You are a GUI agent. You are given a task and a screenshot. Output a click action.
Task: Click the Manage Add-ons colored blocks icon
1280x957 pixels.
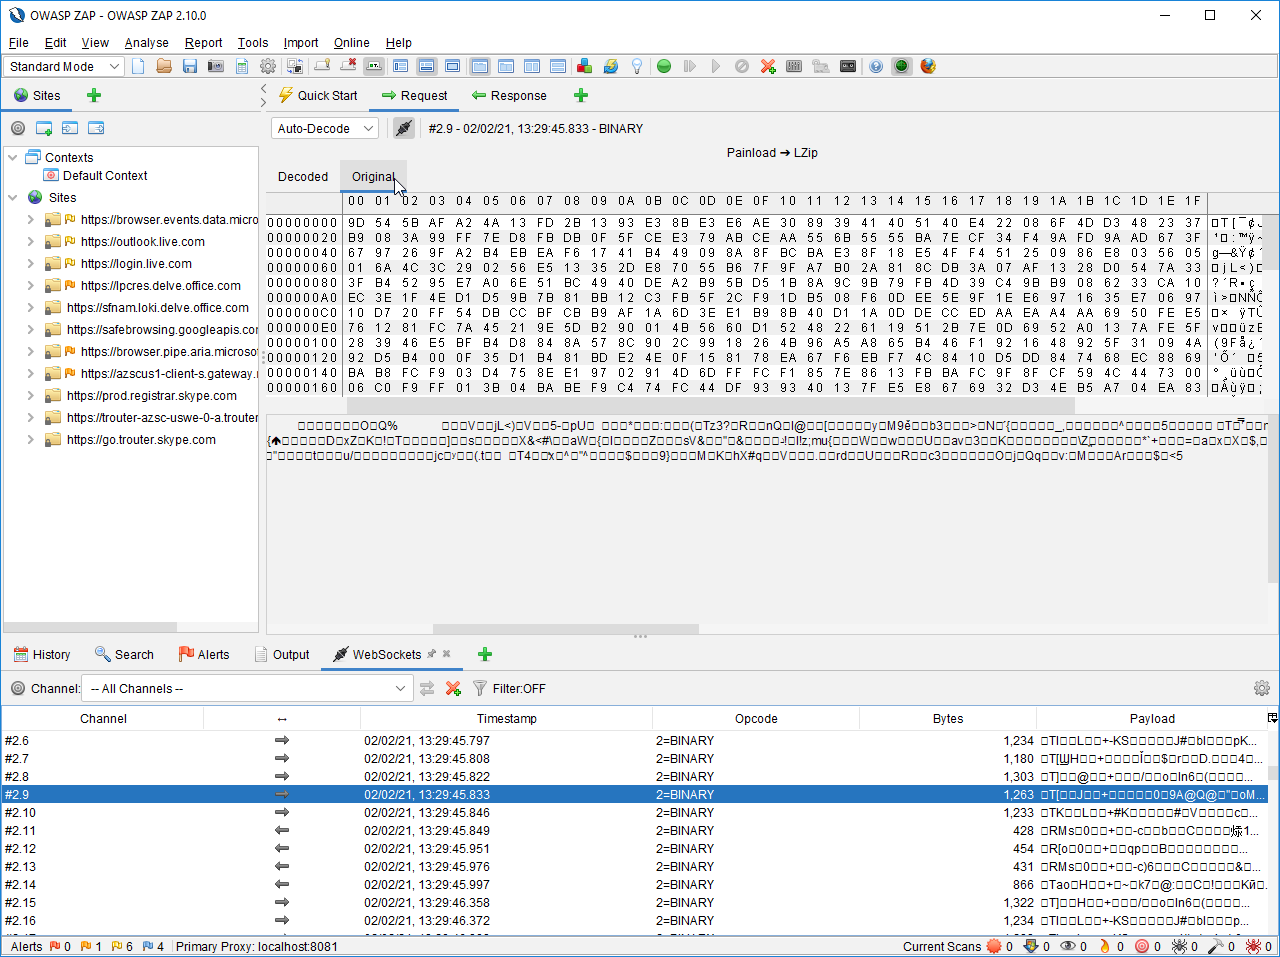[585, 66]
